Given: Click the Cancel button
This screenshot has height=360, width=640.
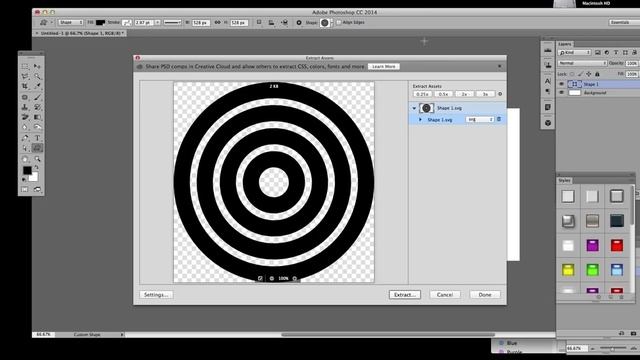Looking at the screenshot, I should [445, 295].
